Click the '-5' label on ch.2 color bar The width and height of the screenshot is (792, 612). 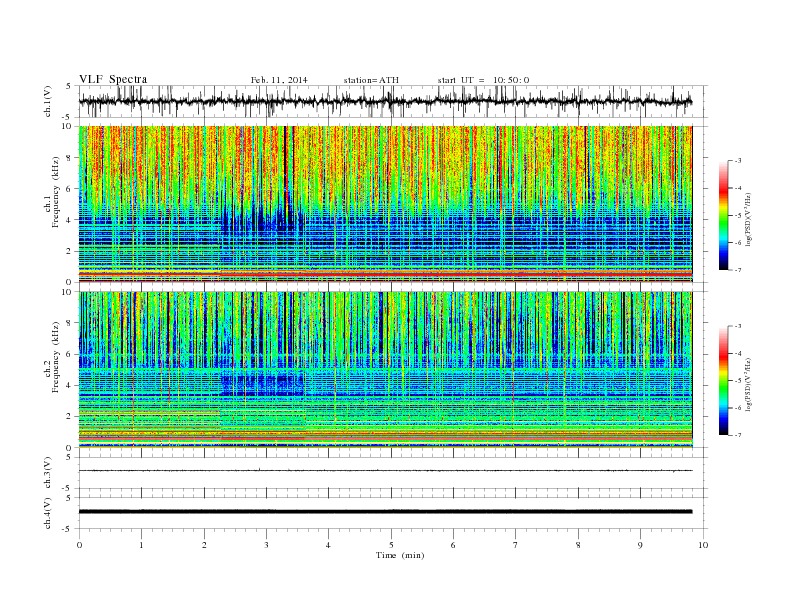737,381
